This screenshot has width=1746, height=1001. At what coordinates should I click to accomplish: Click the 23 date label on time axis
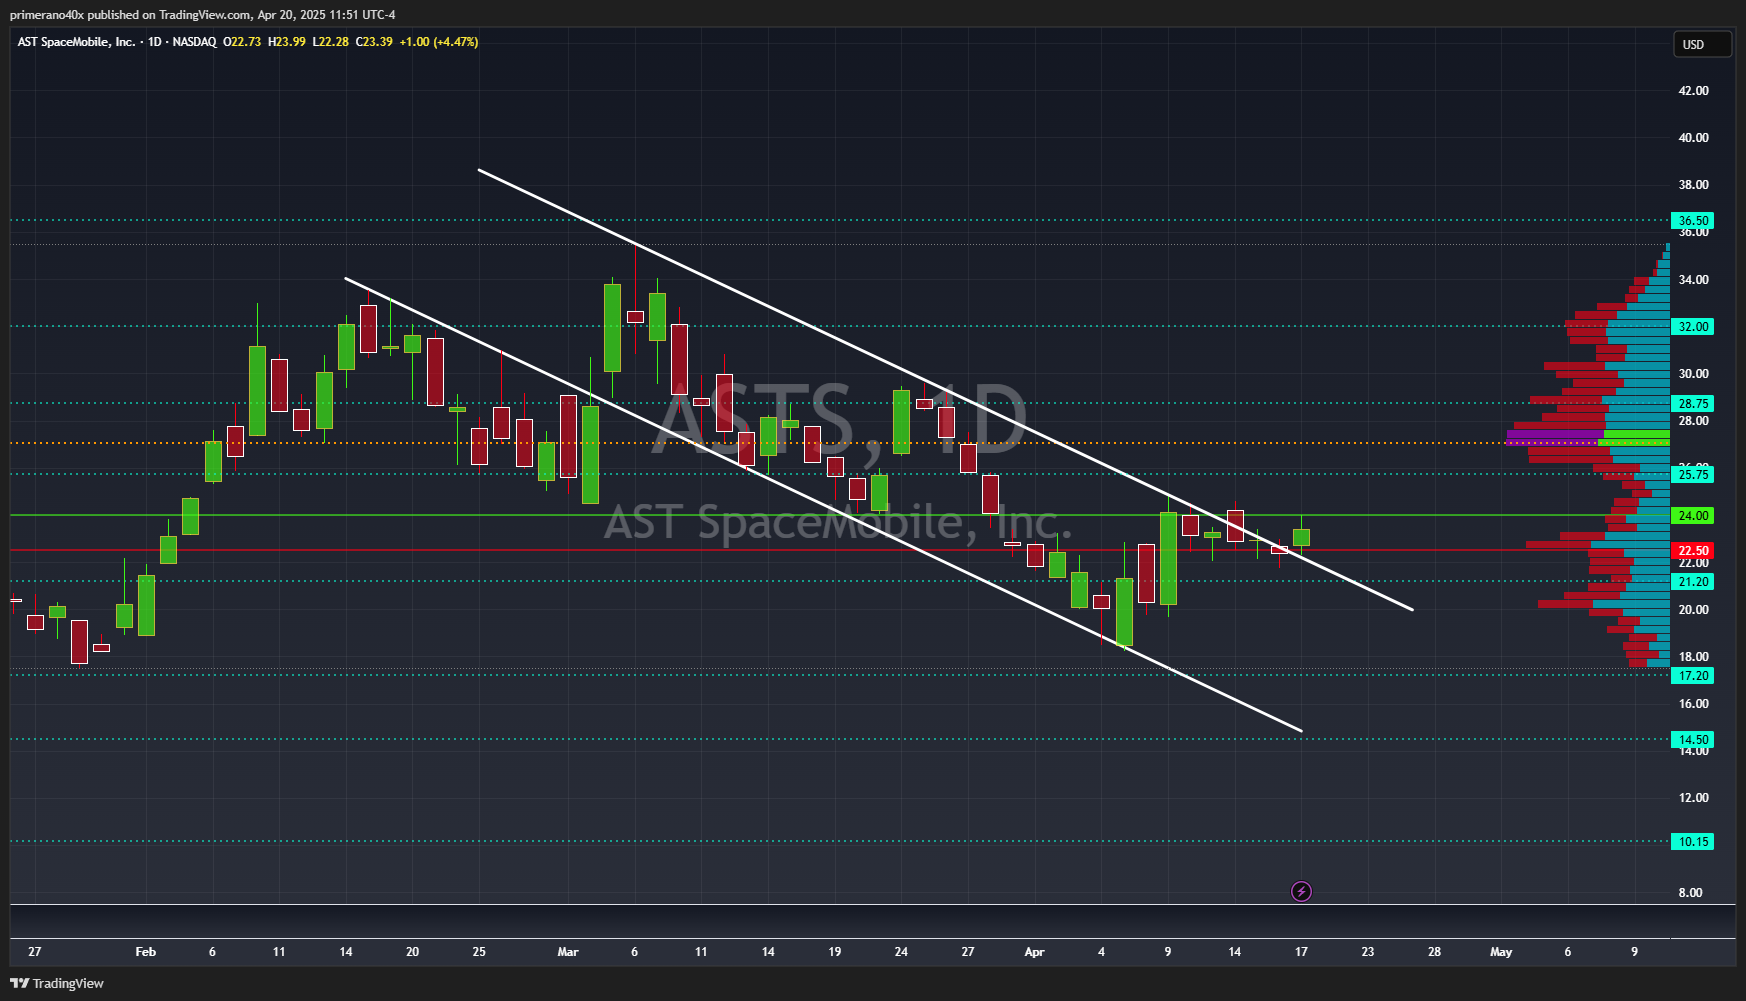1368,952
